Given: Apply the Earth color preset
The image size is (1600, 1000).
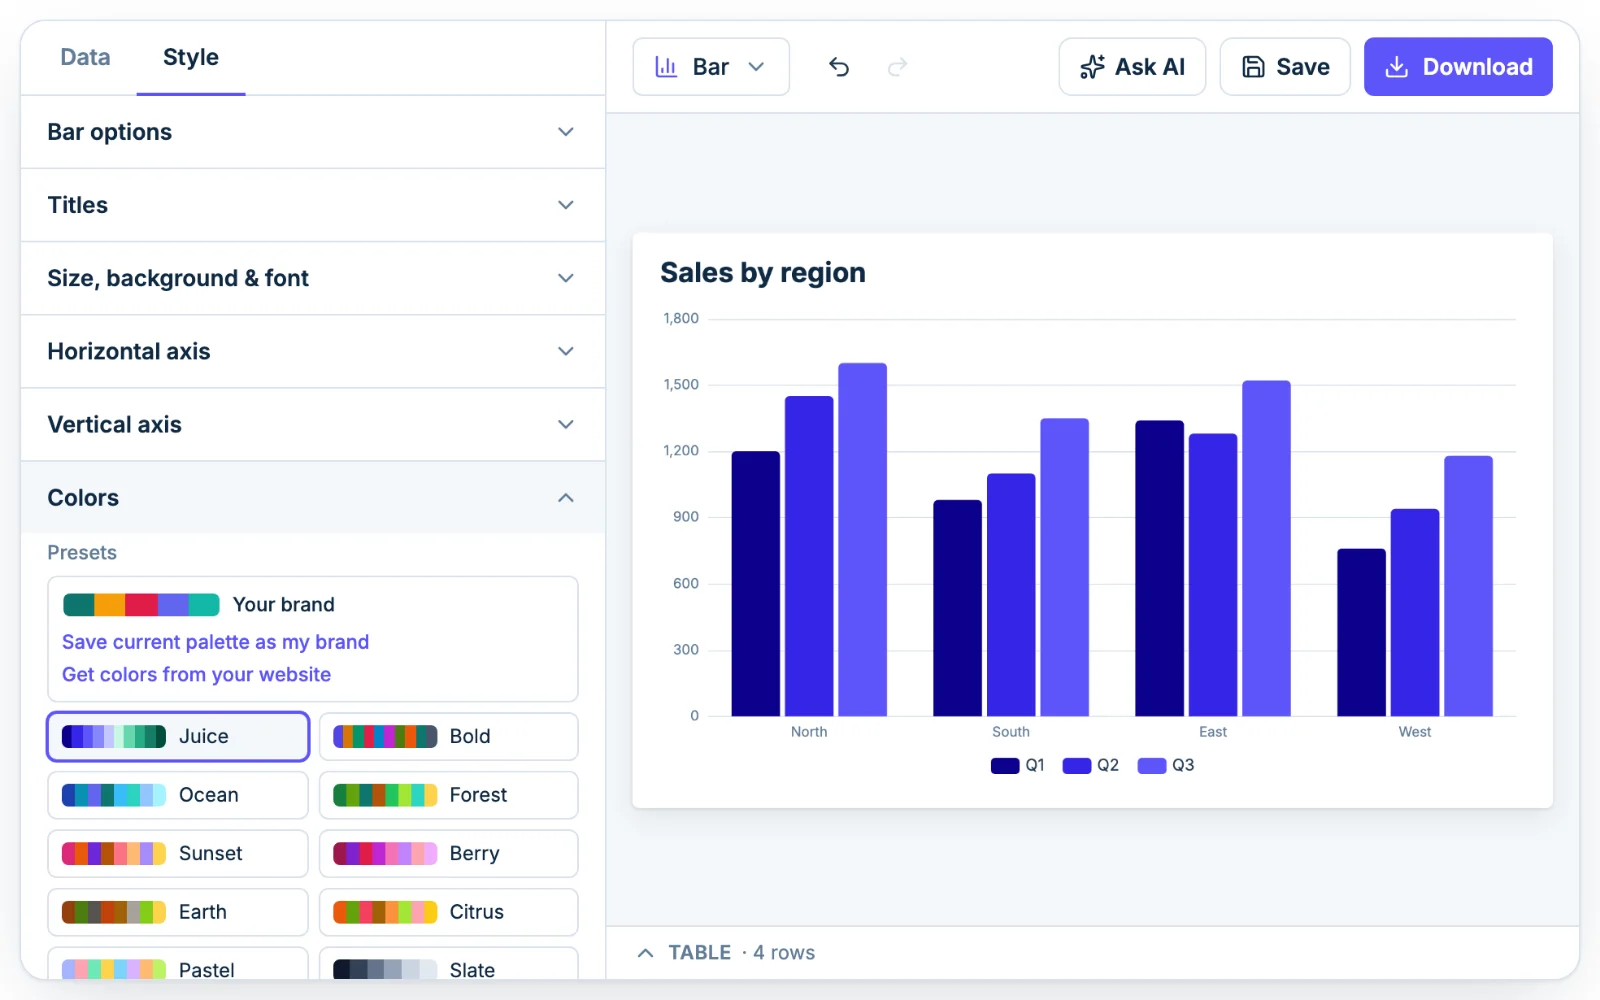Looking at the screenshot, I should [x=178, y=912].
